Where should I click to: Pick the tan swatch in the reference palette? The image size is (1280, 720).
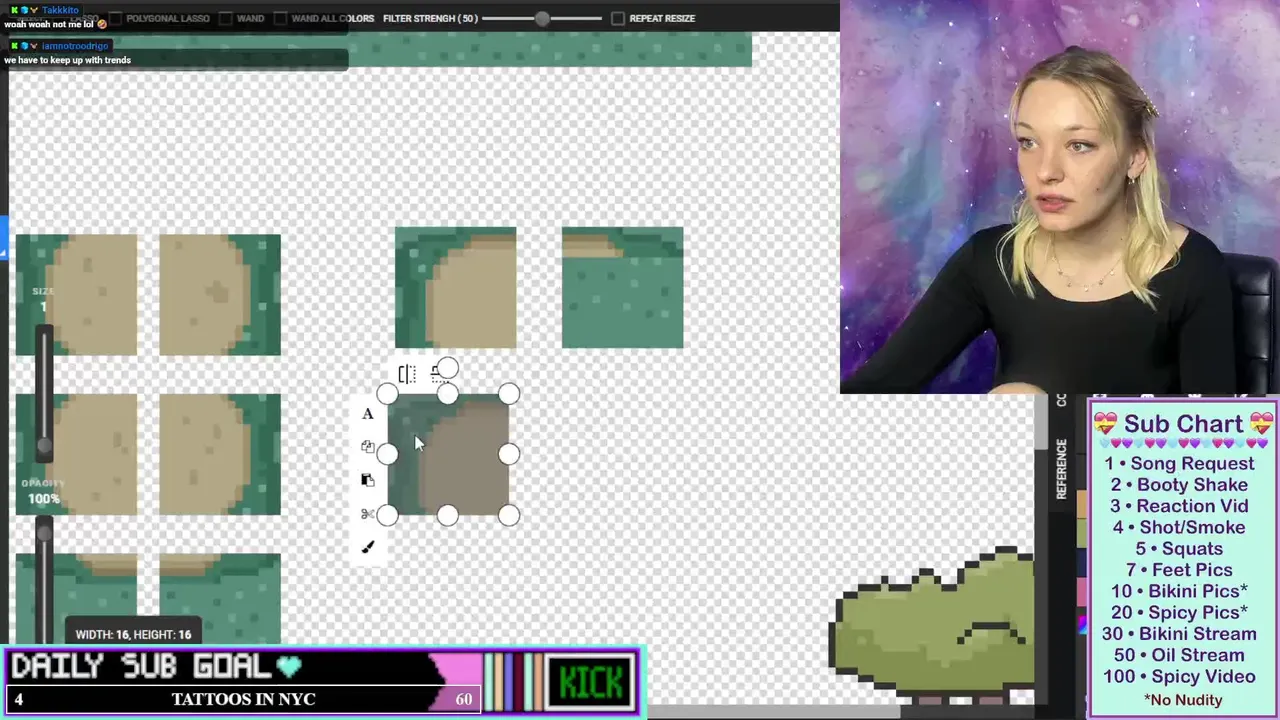[x=1082, y=505]
